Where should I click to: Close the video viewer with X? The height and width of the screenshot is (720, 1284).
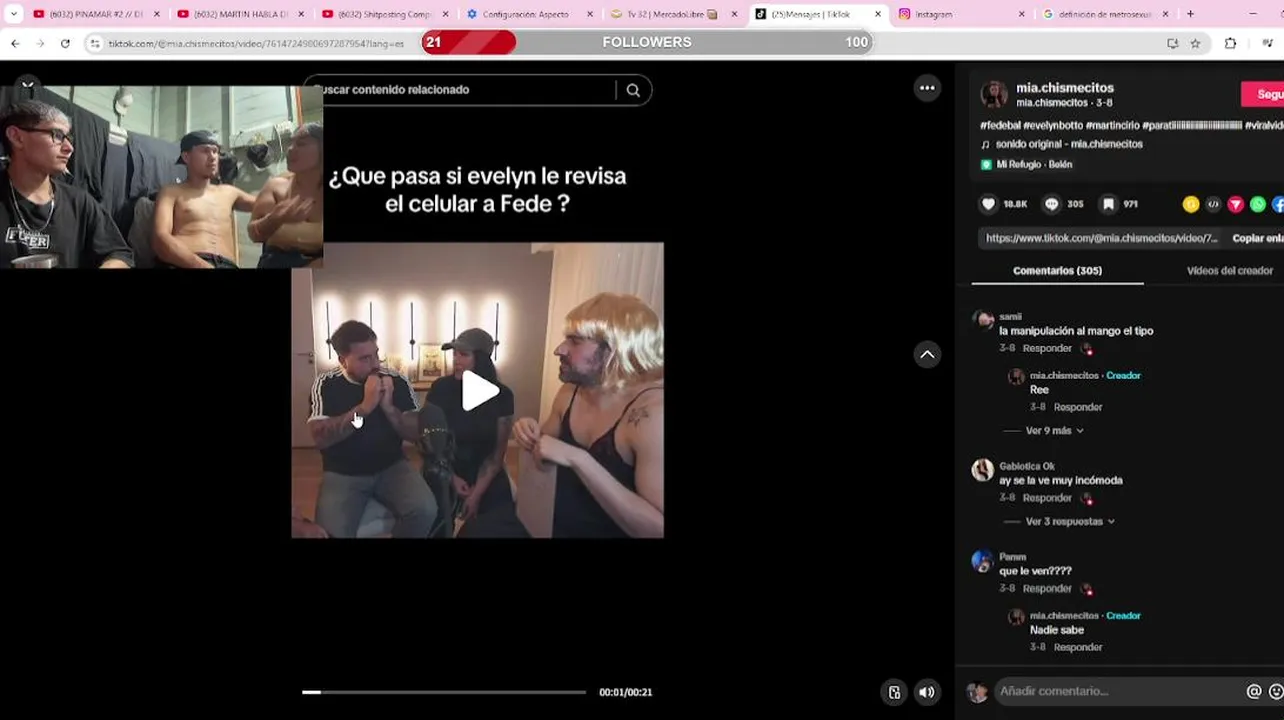point(28,86)
